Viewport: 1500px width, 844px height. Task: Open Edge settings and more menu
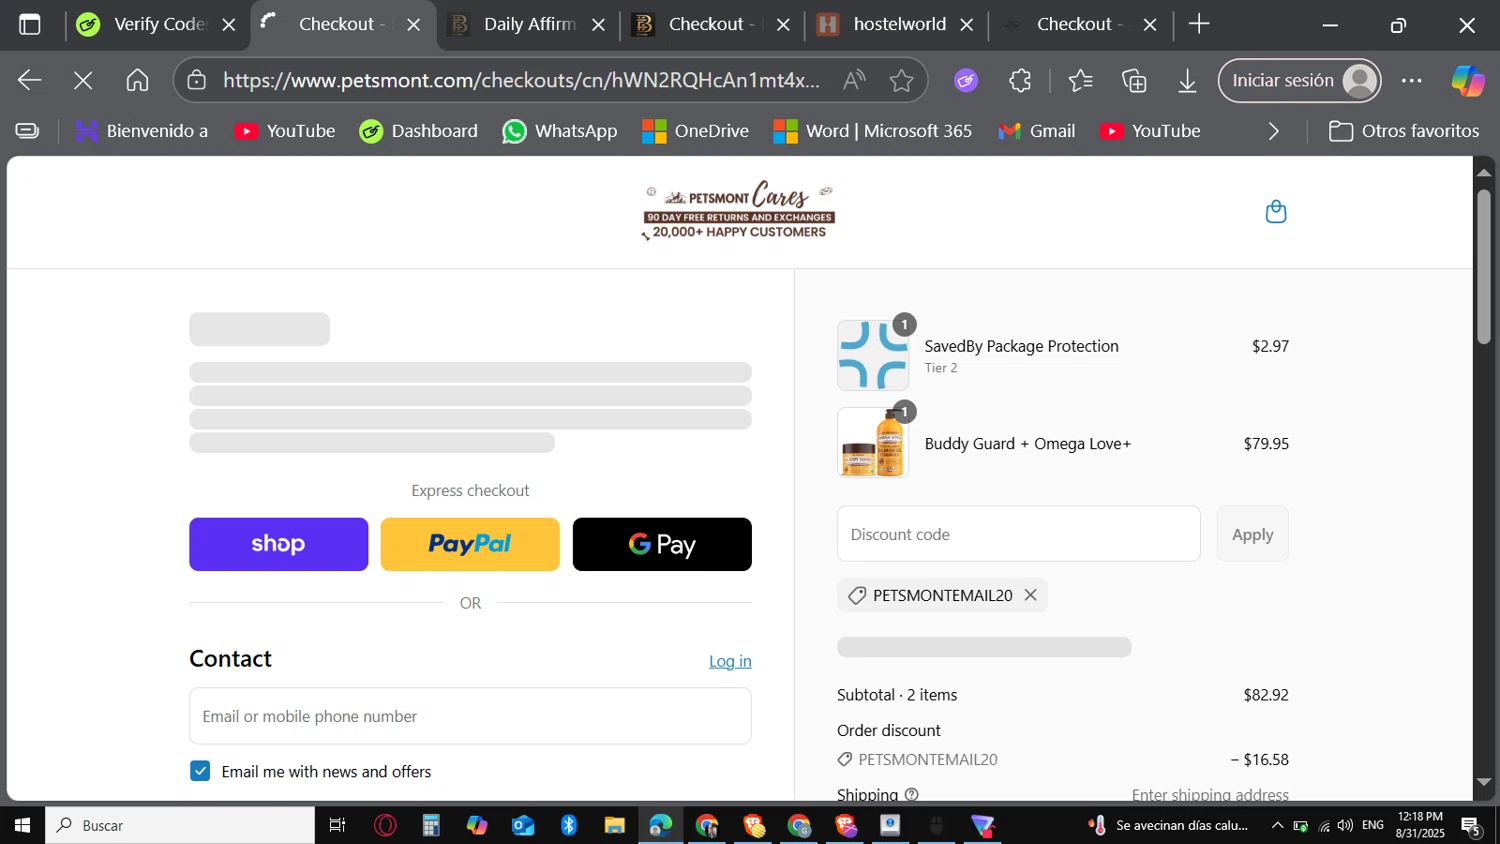(1411, 80)
